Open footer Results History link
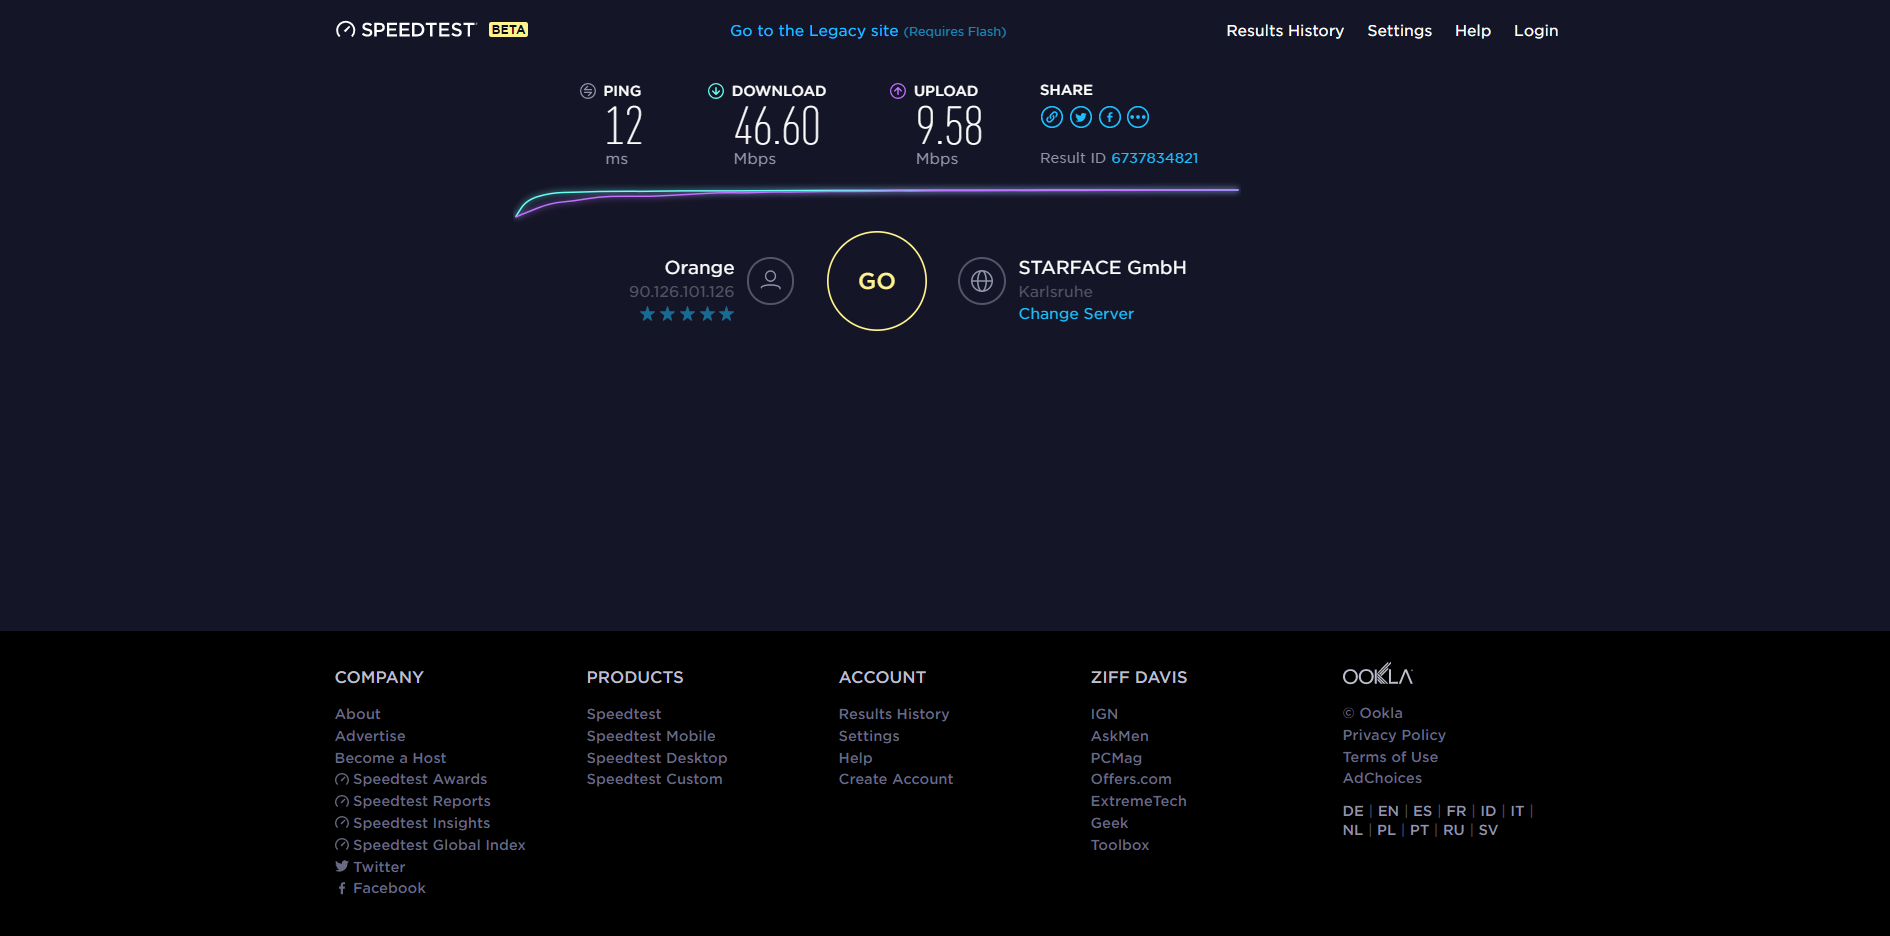 tap(894, 714)
